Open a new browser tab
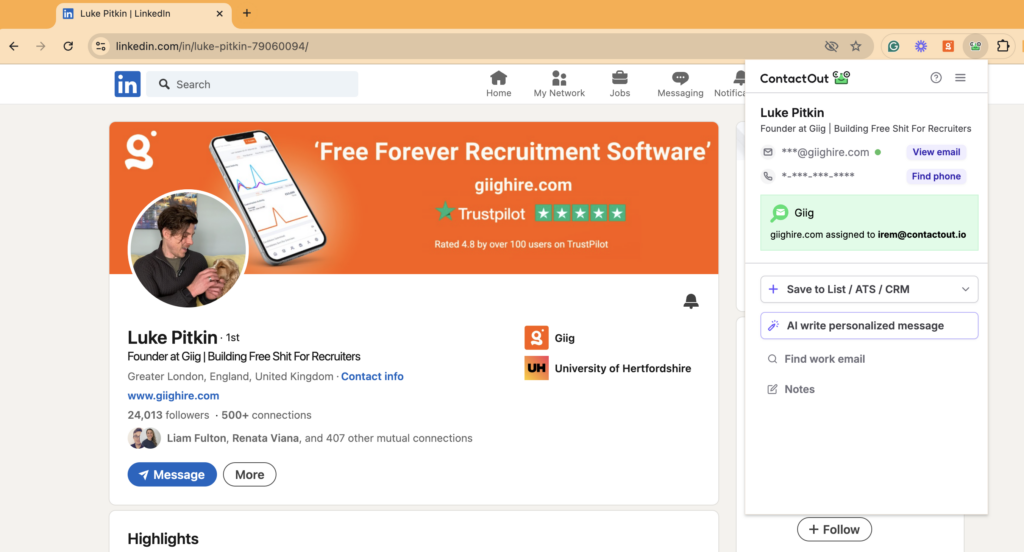This screenshot has height=552, width=1024. [247, 13]
